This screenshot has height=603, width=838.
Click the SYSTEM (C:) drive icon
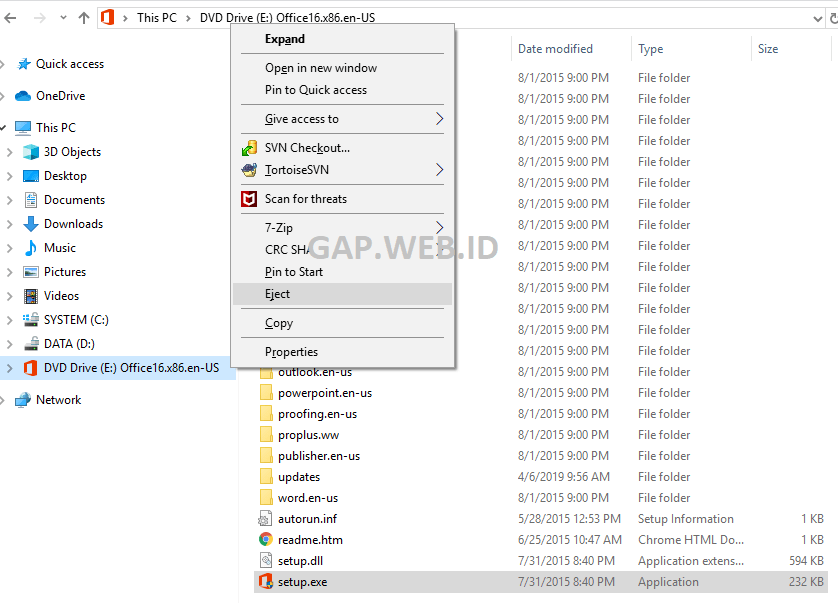(x=31, y=320)
